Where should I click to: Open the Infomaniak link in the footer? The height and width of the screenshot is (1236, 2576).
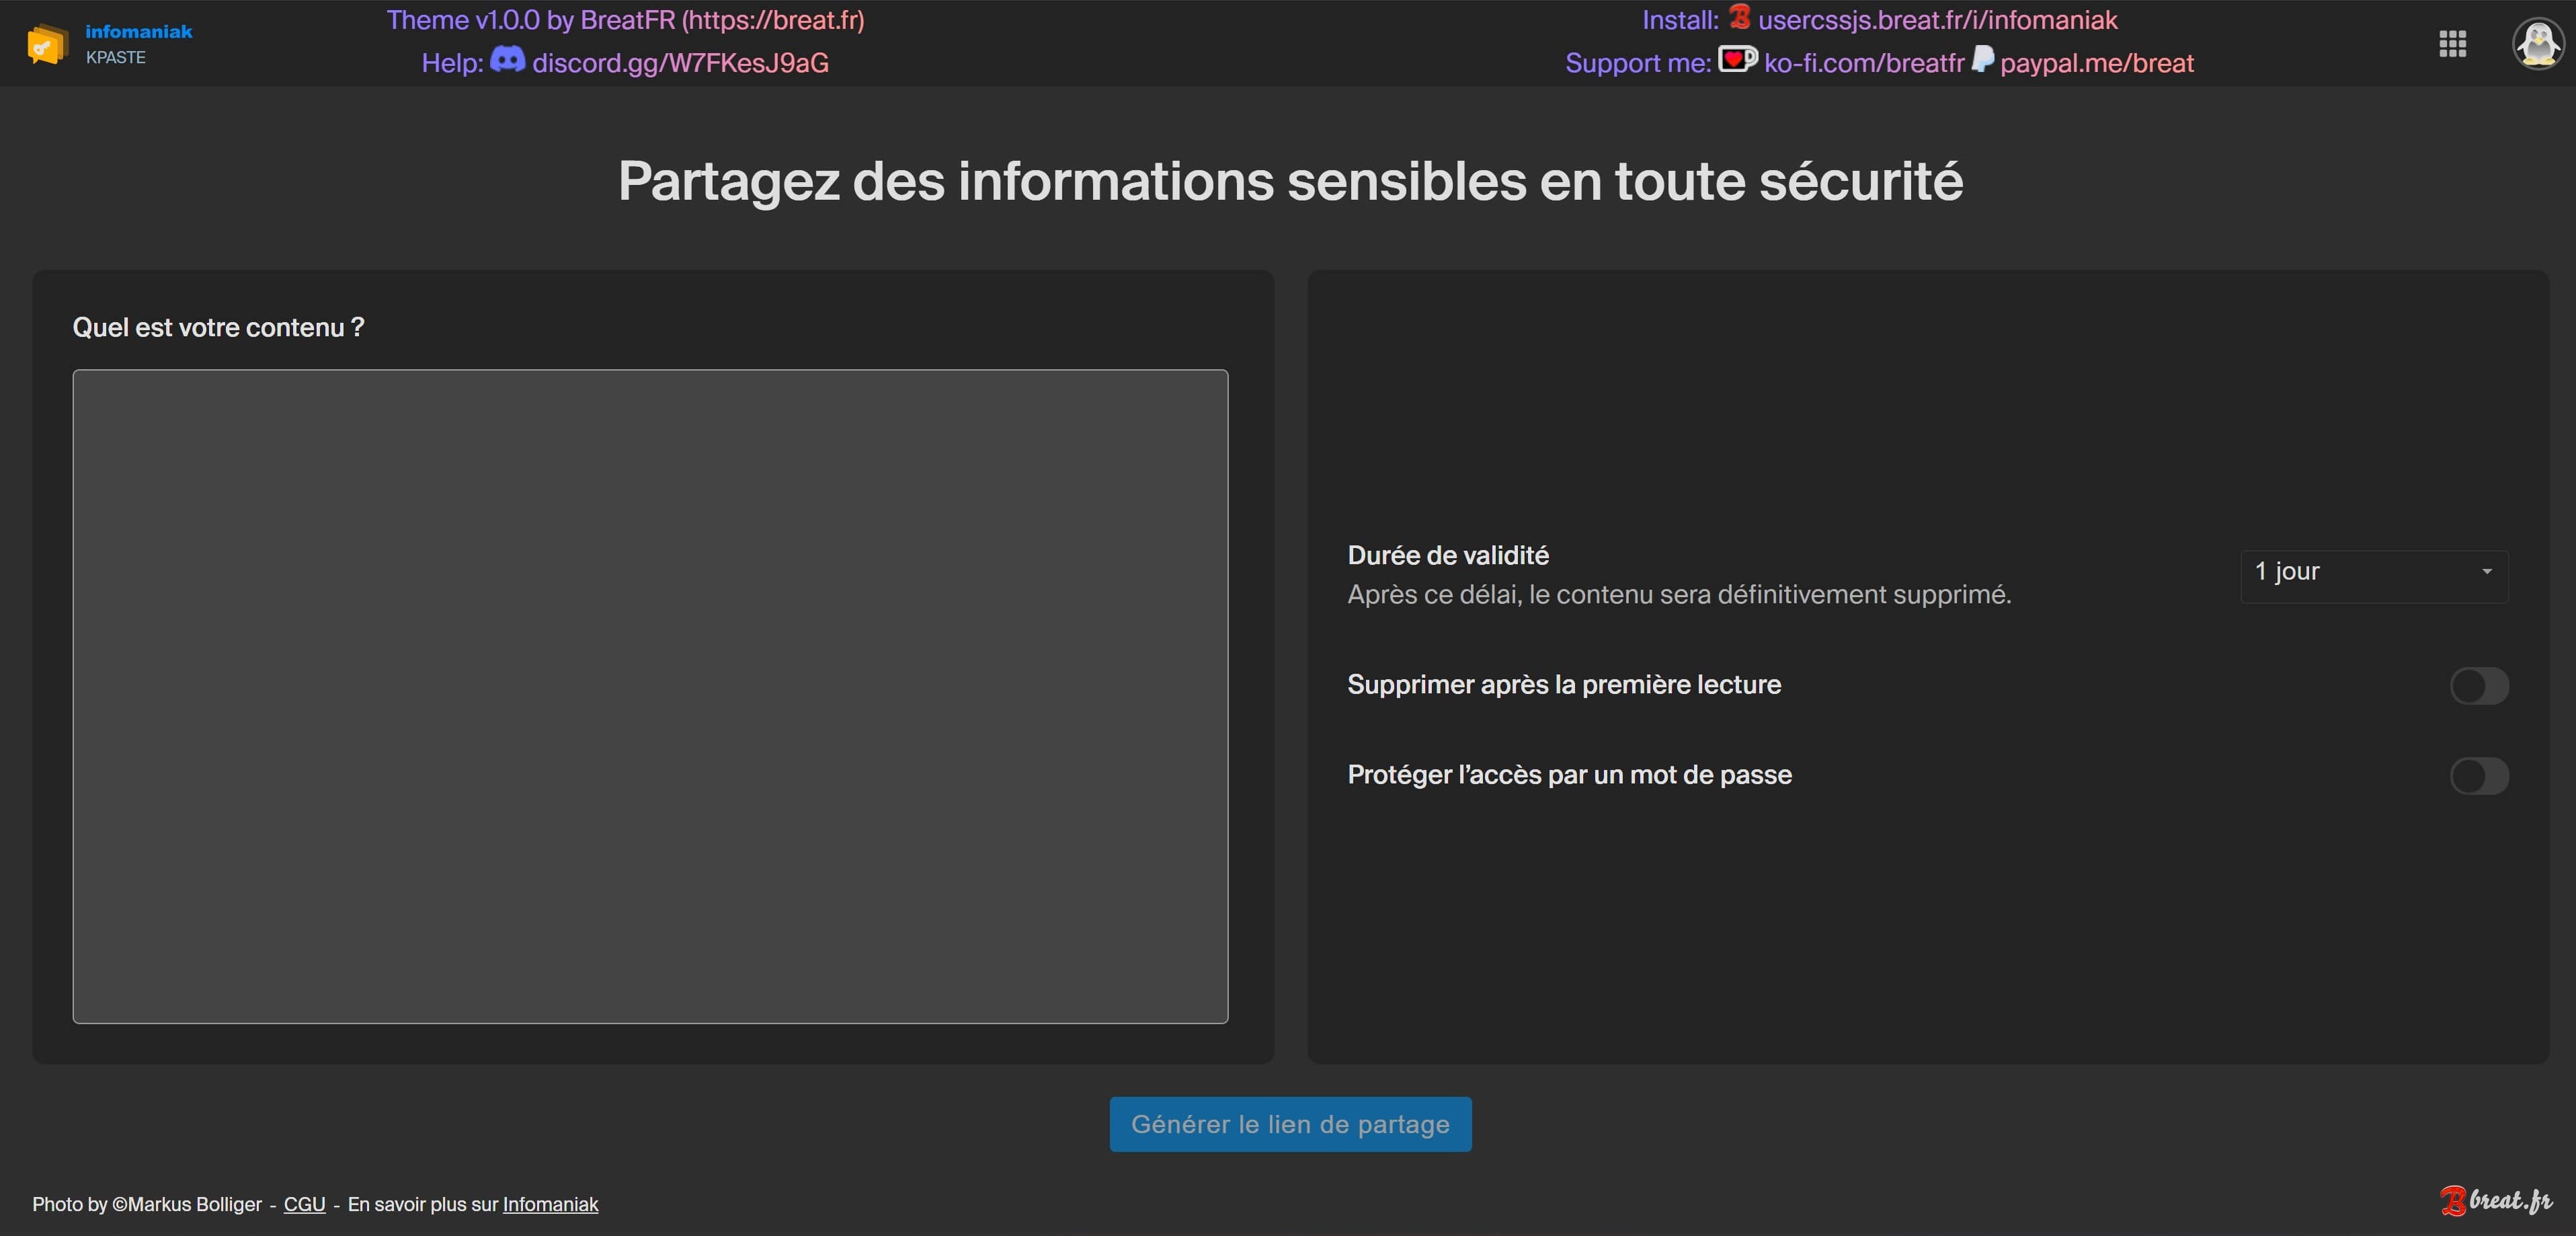click(x=550, y=1204)
